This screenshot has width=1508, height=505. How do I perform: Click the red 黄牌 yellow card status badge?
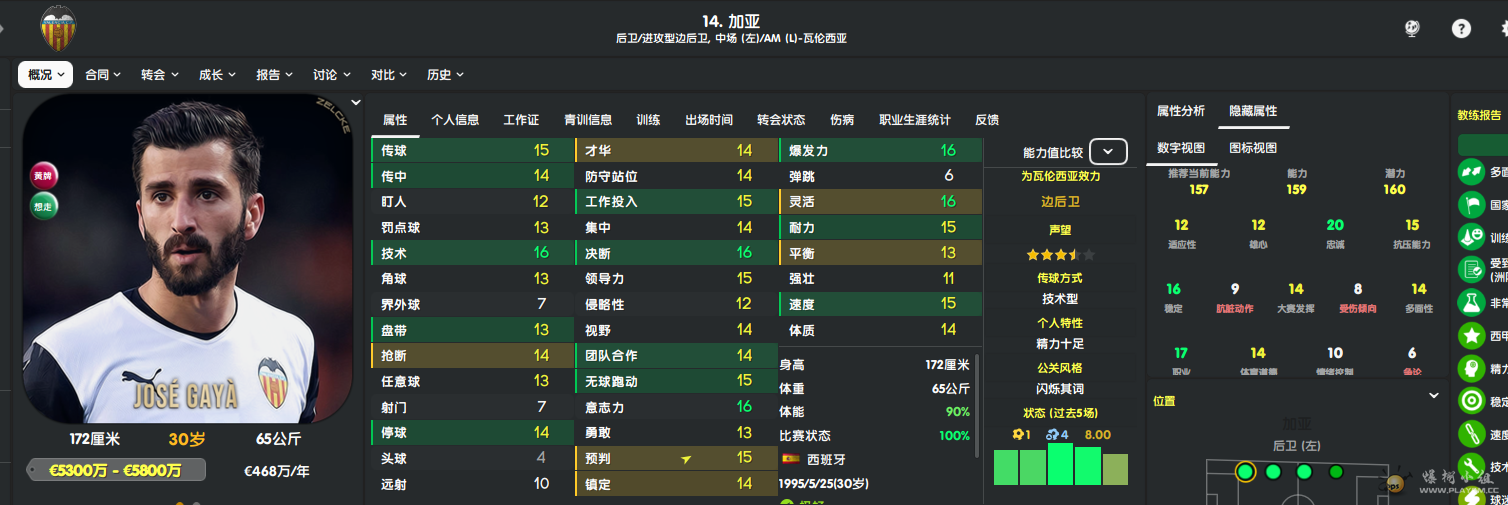click(x=43, y=176)
